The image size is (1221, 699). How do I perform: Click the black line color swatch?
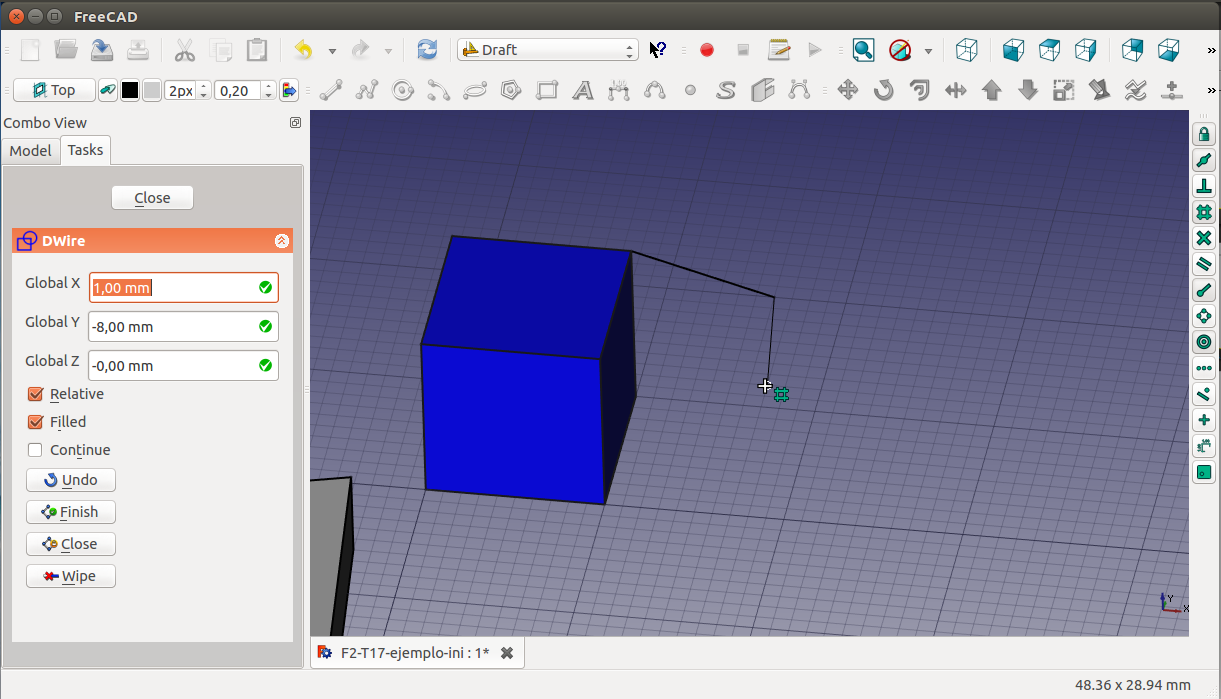(x=130, y=91)
